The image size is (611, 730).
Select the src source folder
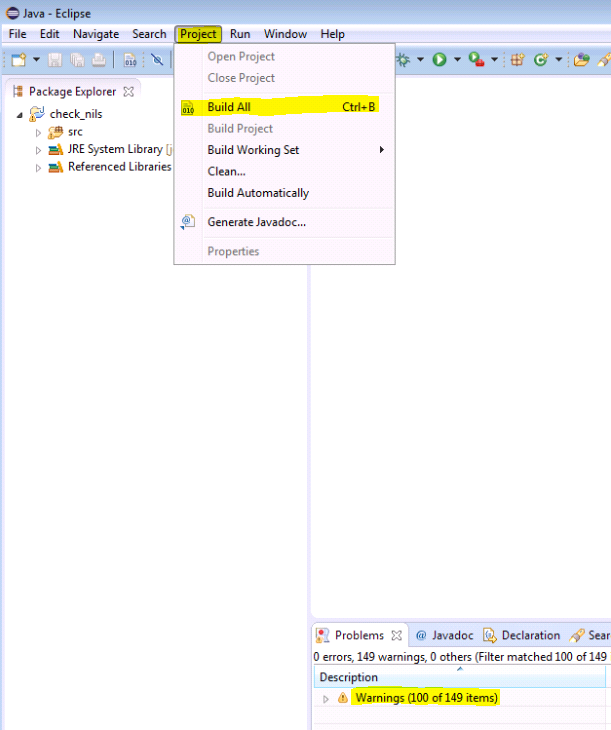[75, 132]
